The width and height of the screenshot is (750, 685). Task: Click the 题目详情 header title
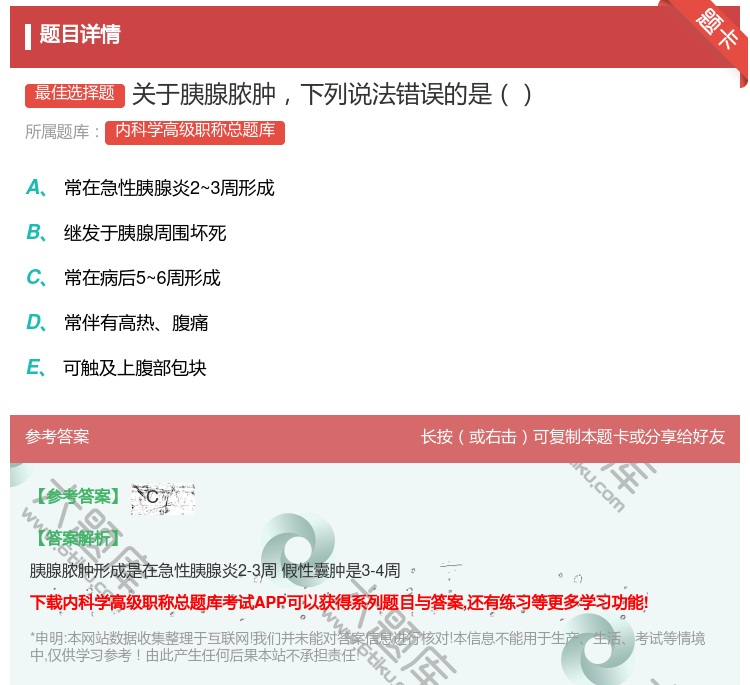tap(80, 34)
